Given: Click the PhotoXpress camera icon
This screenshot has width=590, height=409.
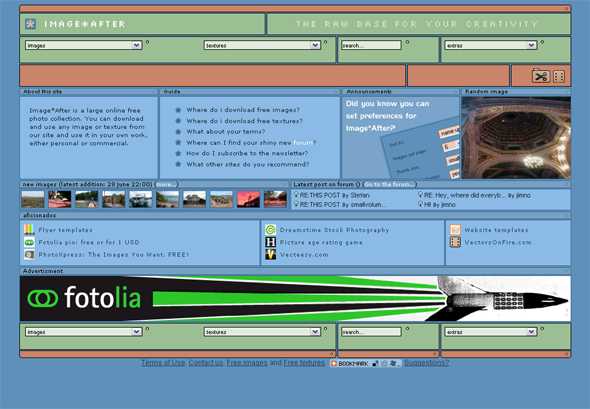Looking at the screenshot, I should pyautogui.click(x=29, y=255).
